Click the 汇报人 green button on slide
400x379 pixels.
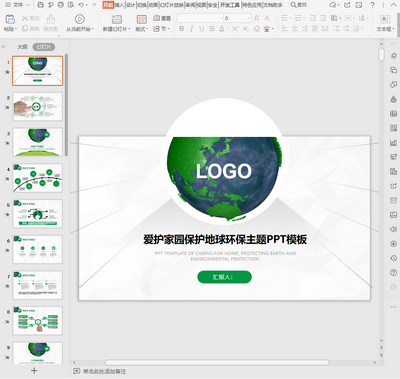[x=224, y=277]
